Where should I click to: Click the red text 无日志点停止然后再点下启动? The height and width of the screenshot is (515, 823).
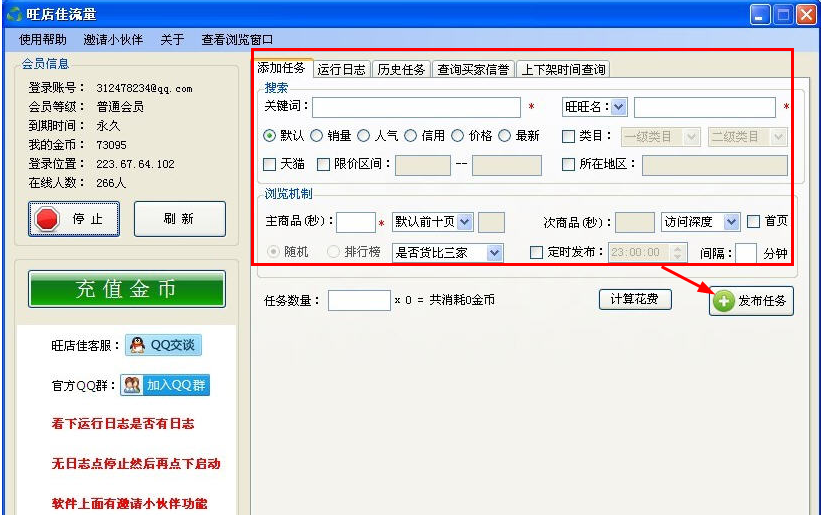(136, 464)
